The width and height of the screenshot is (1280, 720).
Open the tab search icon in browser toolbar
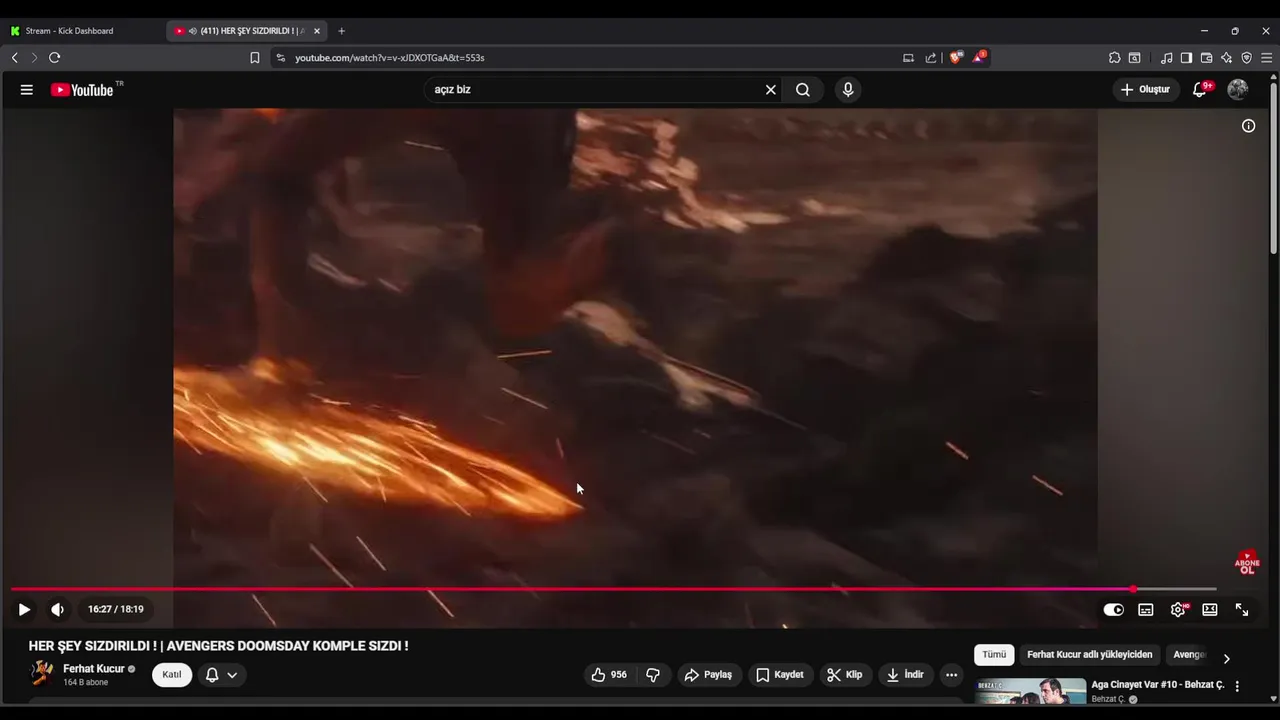(x=1135, y=58)
